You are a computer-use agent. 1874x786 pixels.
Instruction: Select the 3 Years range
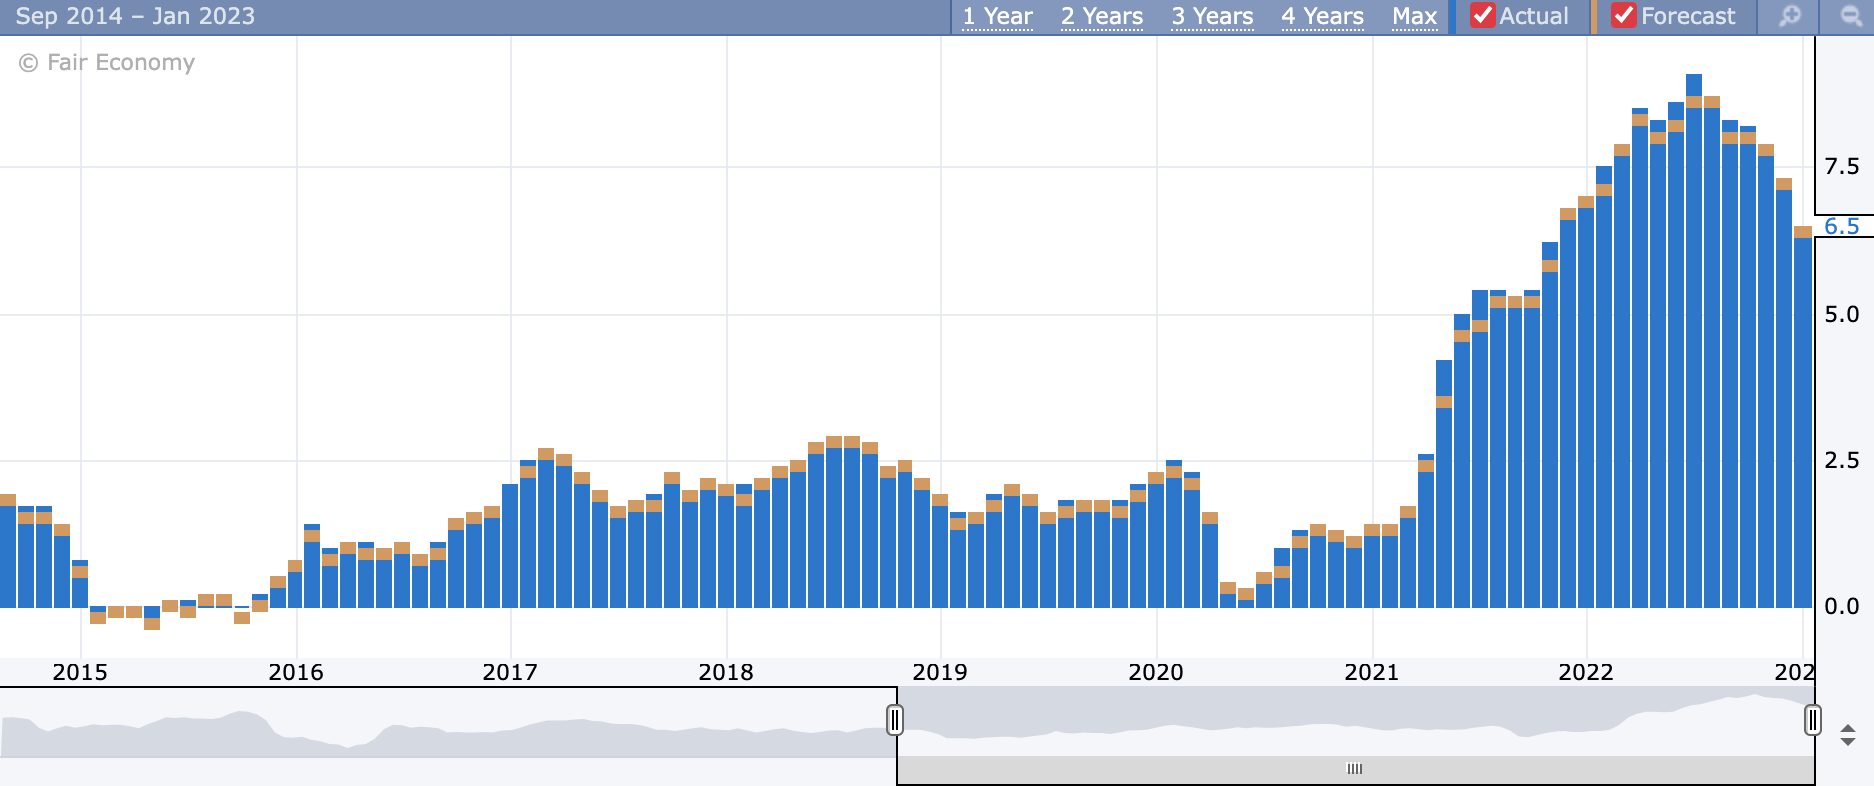(x=1212, y=17)
